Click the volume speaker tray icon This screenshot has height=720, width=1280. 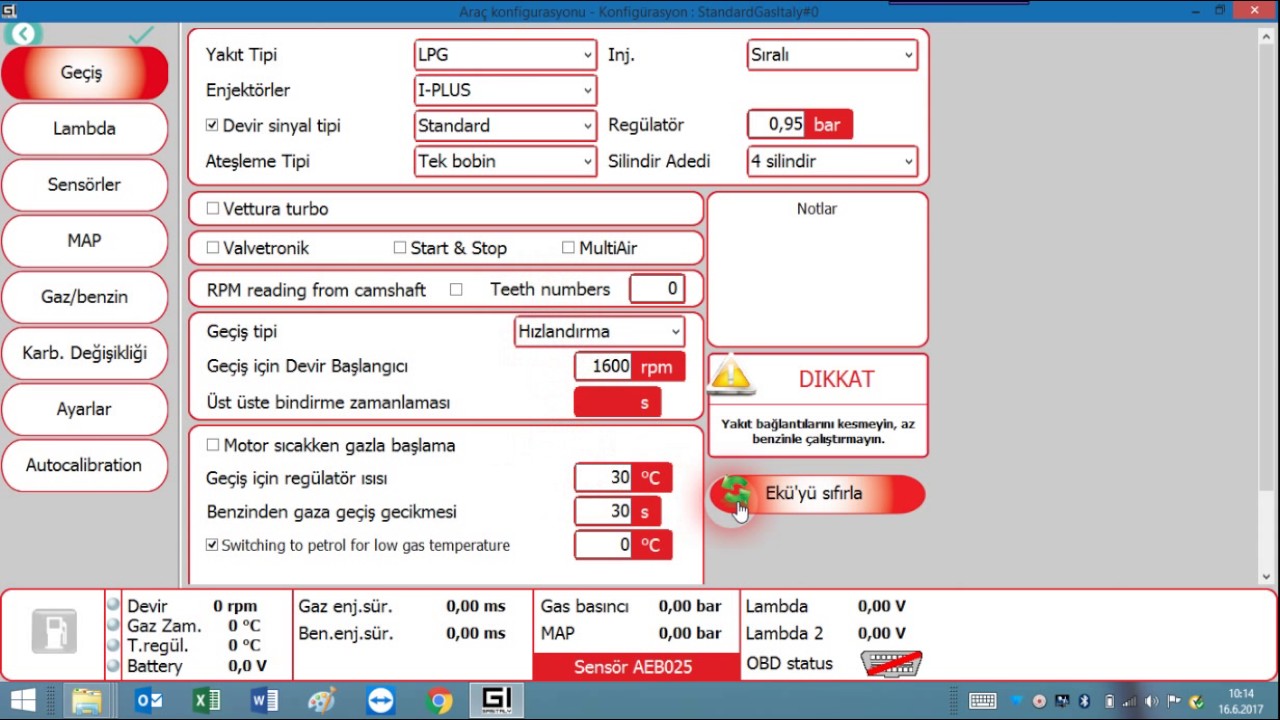1152,701
